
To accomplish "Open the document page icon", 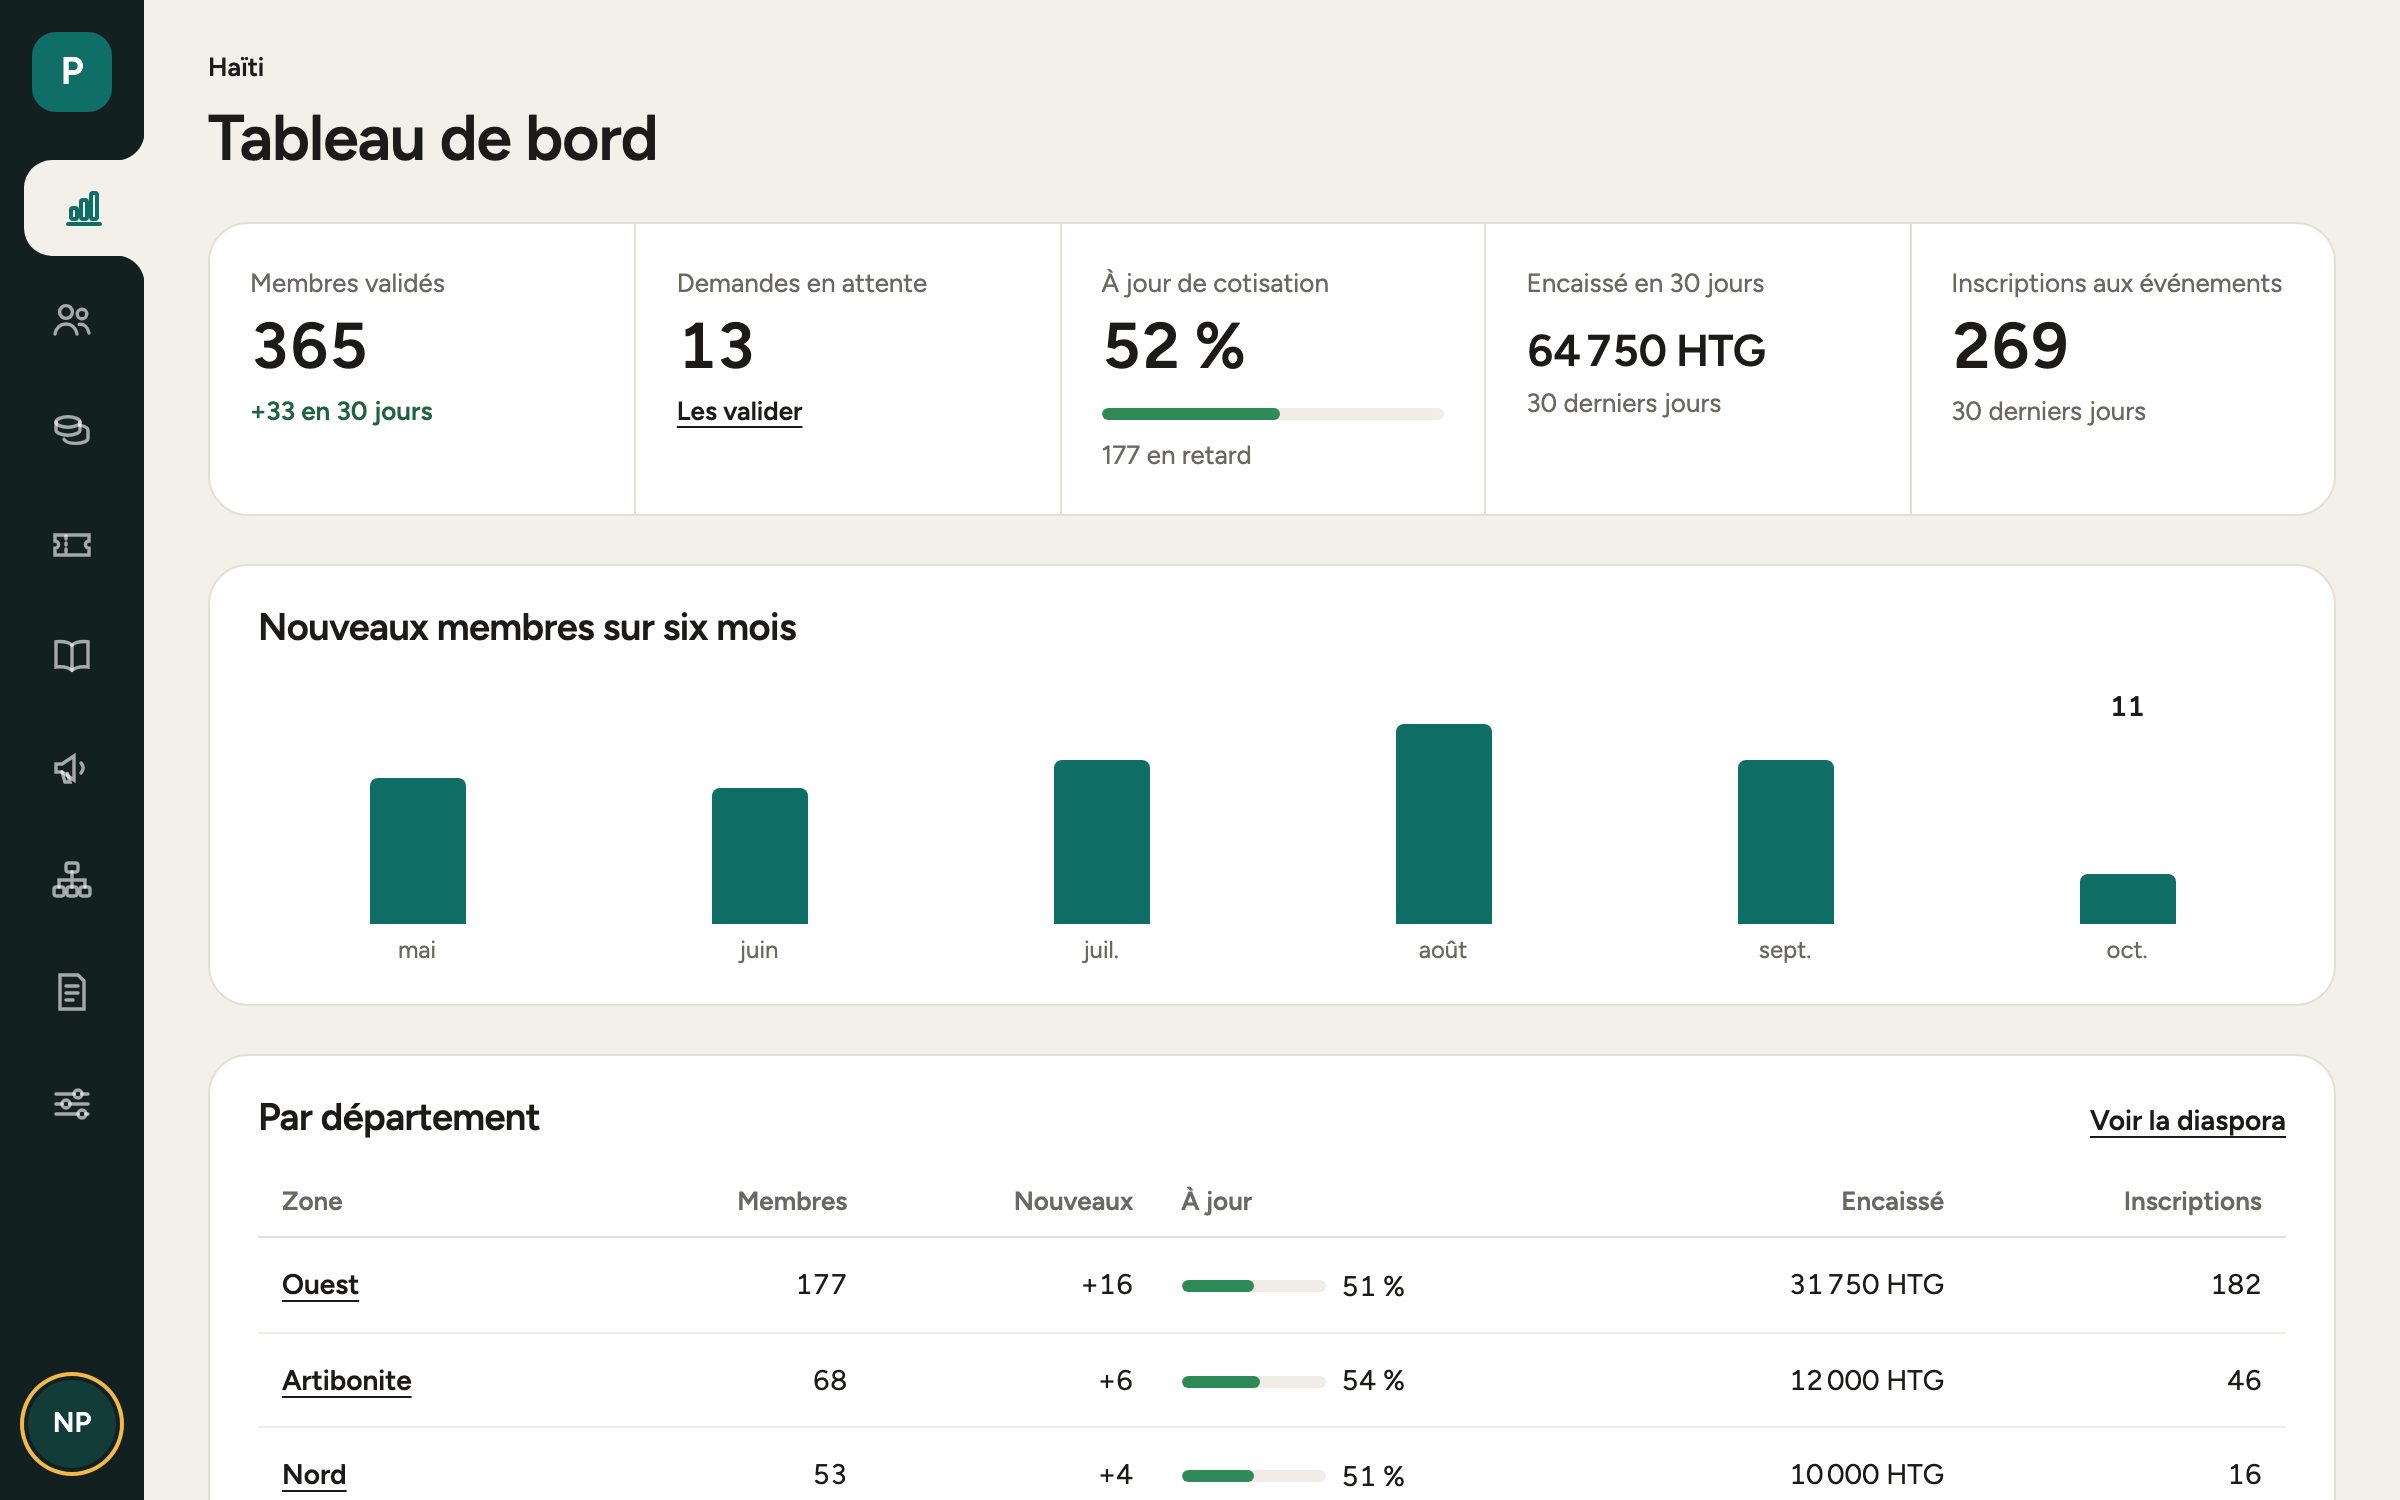I will pyautogui.click(x=72, y=992).
